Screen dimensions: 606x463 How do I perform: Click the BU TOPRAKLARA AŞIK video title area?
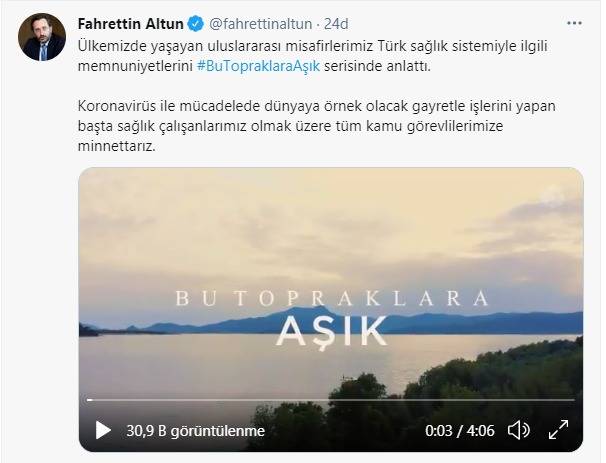(332, 318)
